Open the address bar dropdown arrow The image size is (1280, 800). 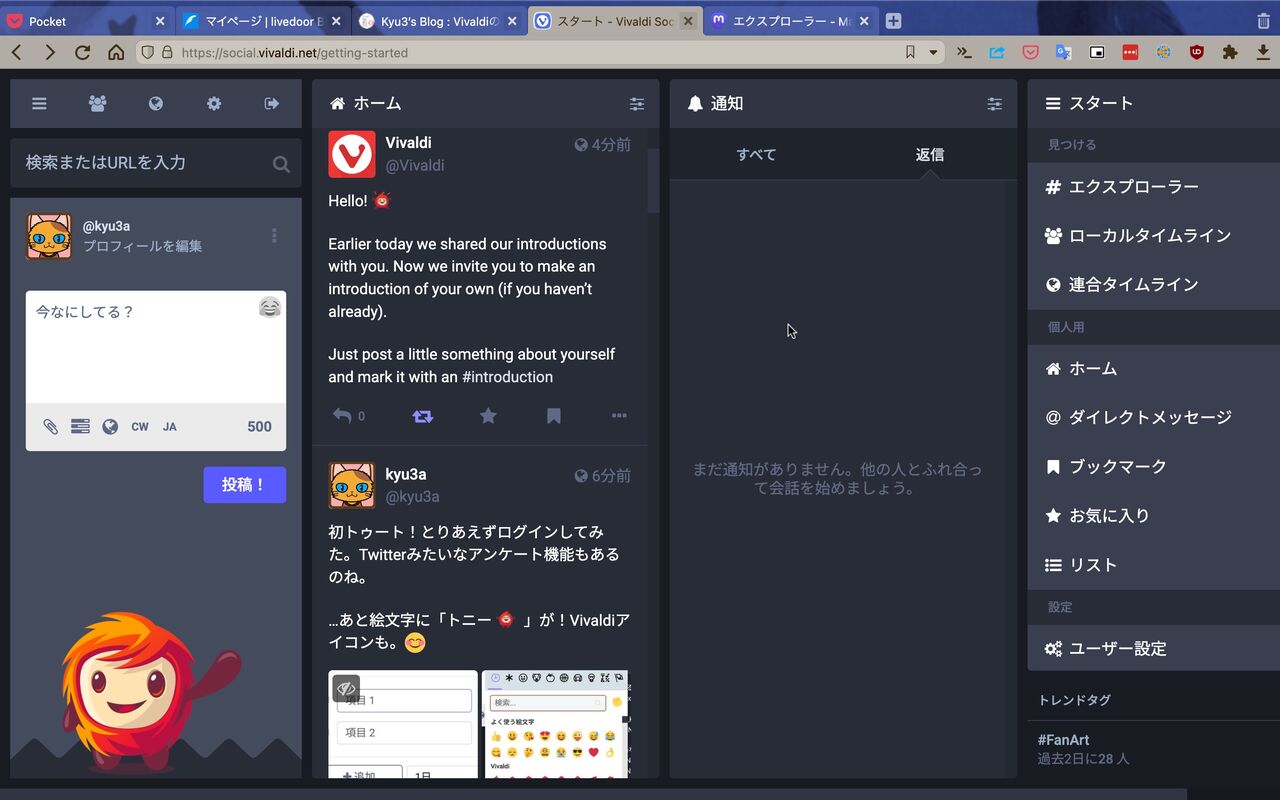(934, 53)
